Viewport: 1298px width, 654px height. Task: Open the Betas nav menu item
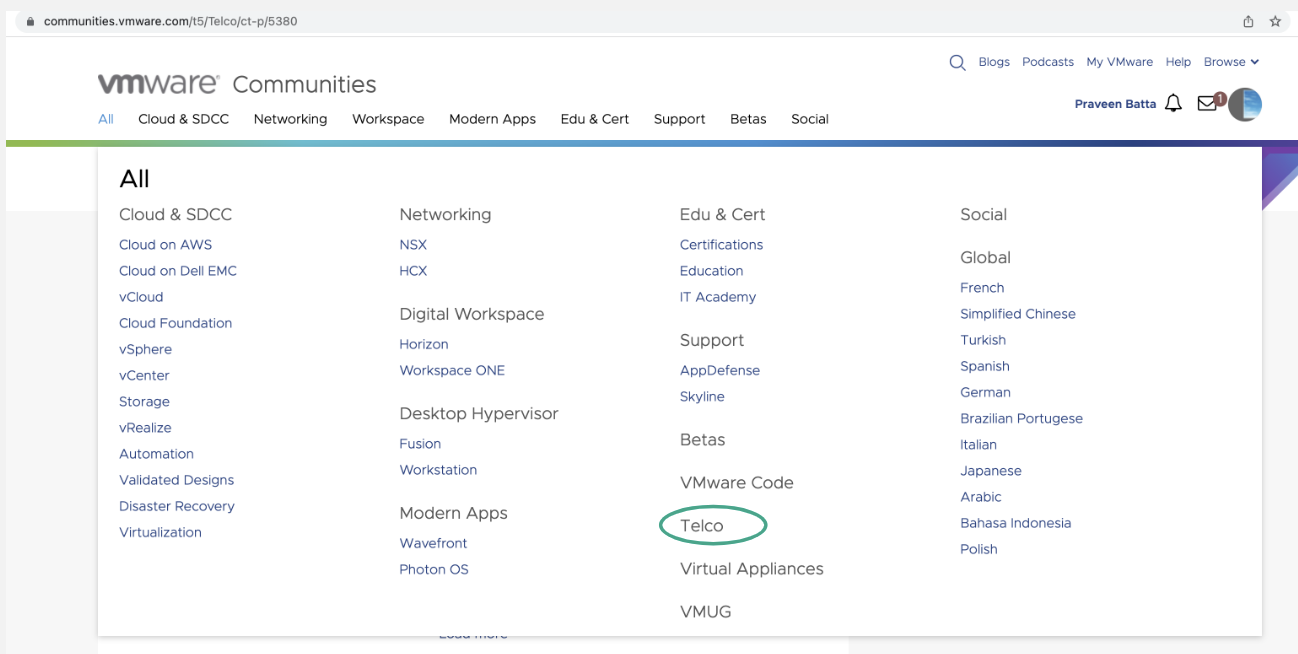tap(748, 119)
